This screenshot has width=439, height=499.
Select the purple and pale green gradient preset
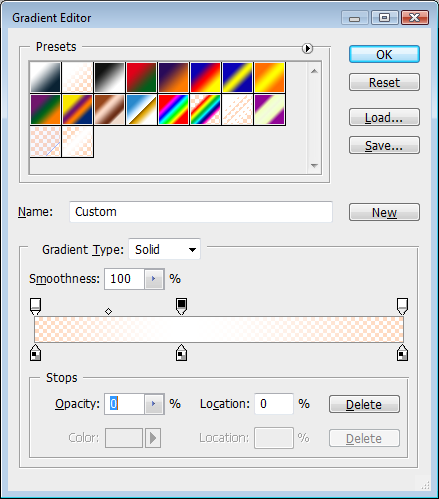pos(270,110)
